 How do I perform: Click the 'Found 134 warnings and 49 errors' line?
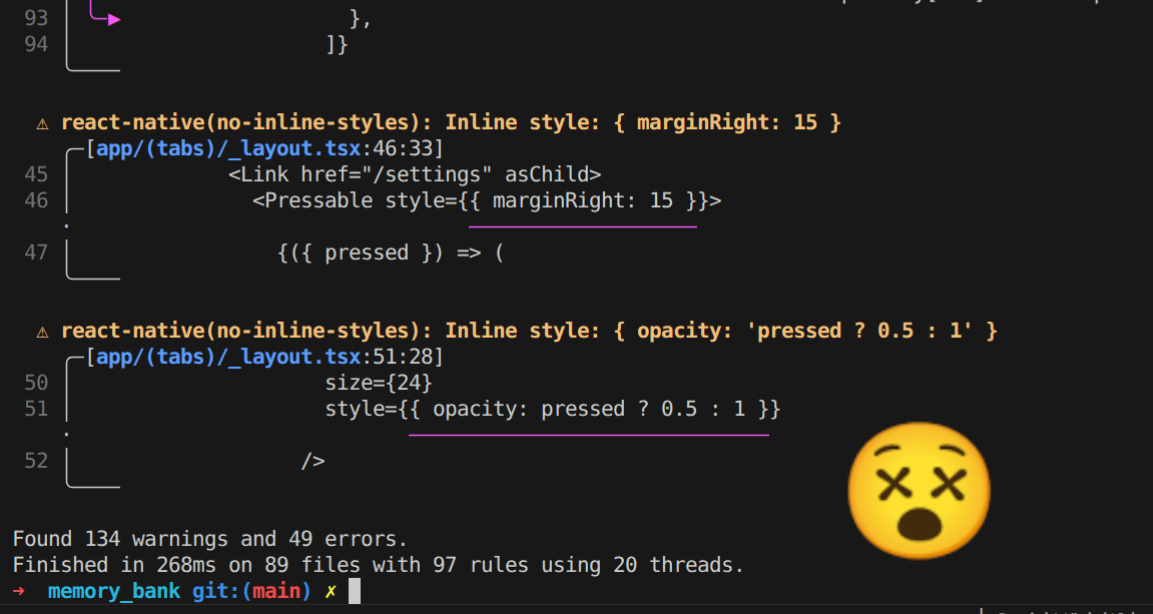pos(210,539)
